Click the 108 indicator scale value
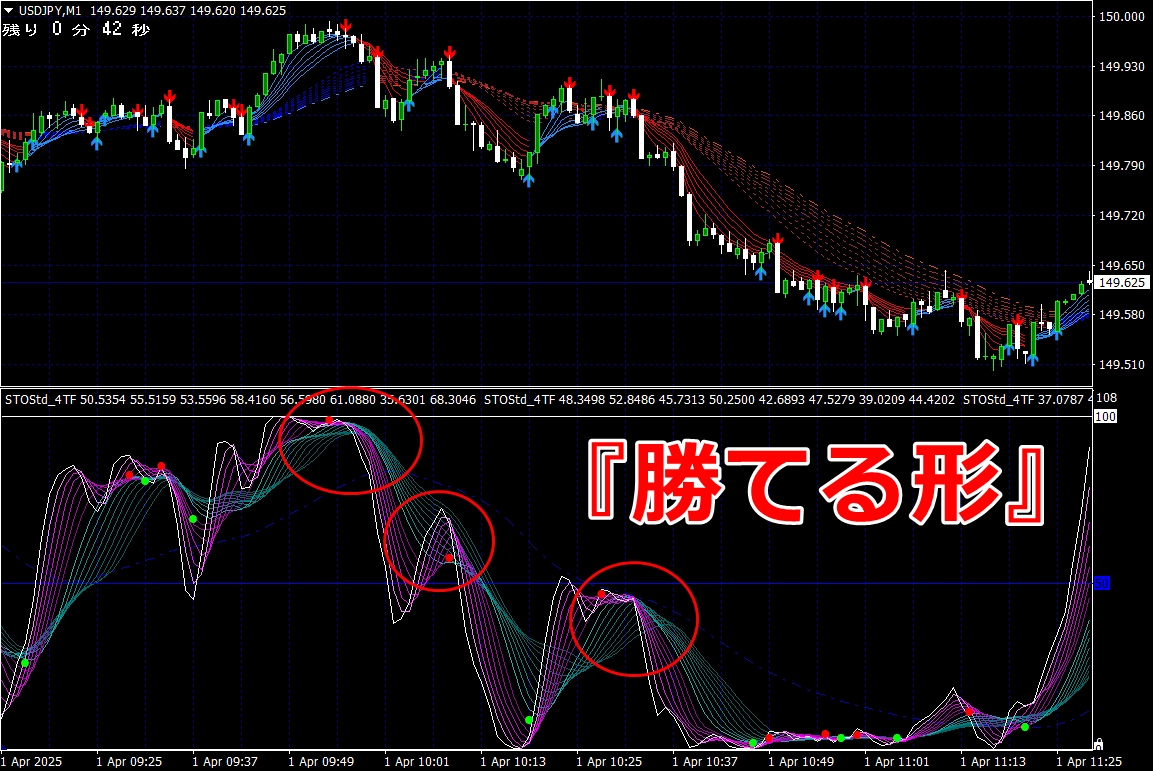1153x771 pixels. click(1107, 398)
